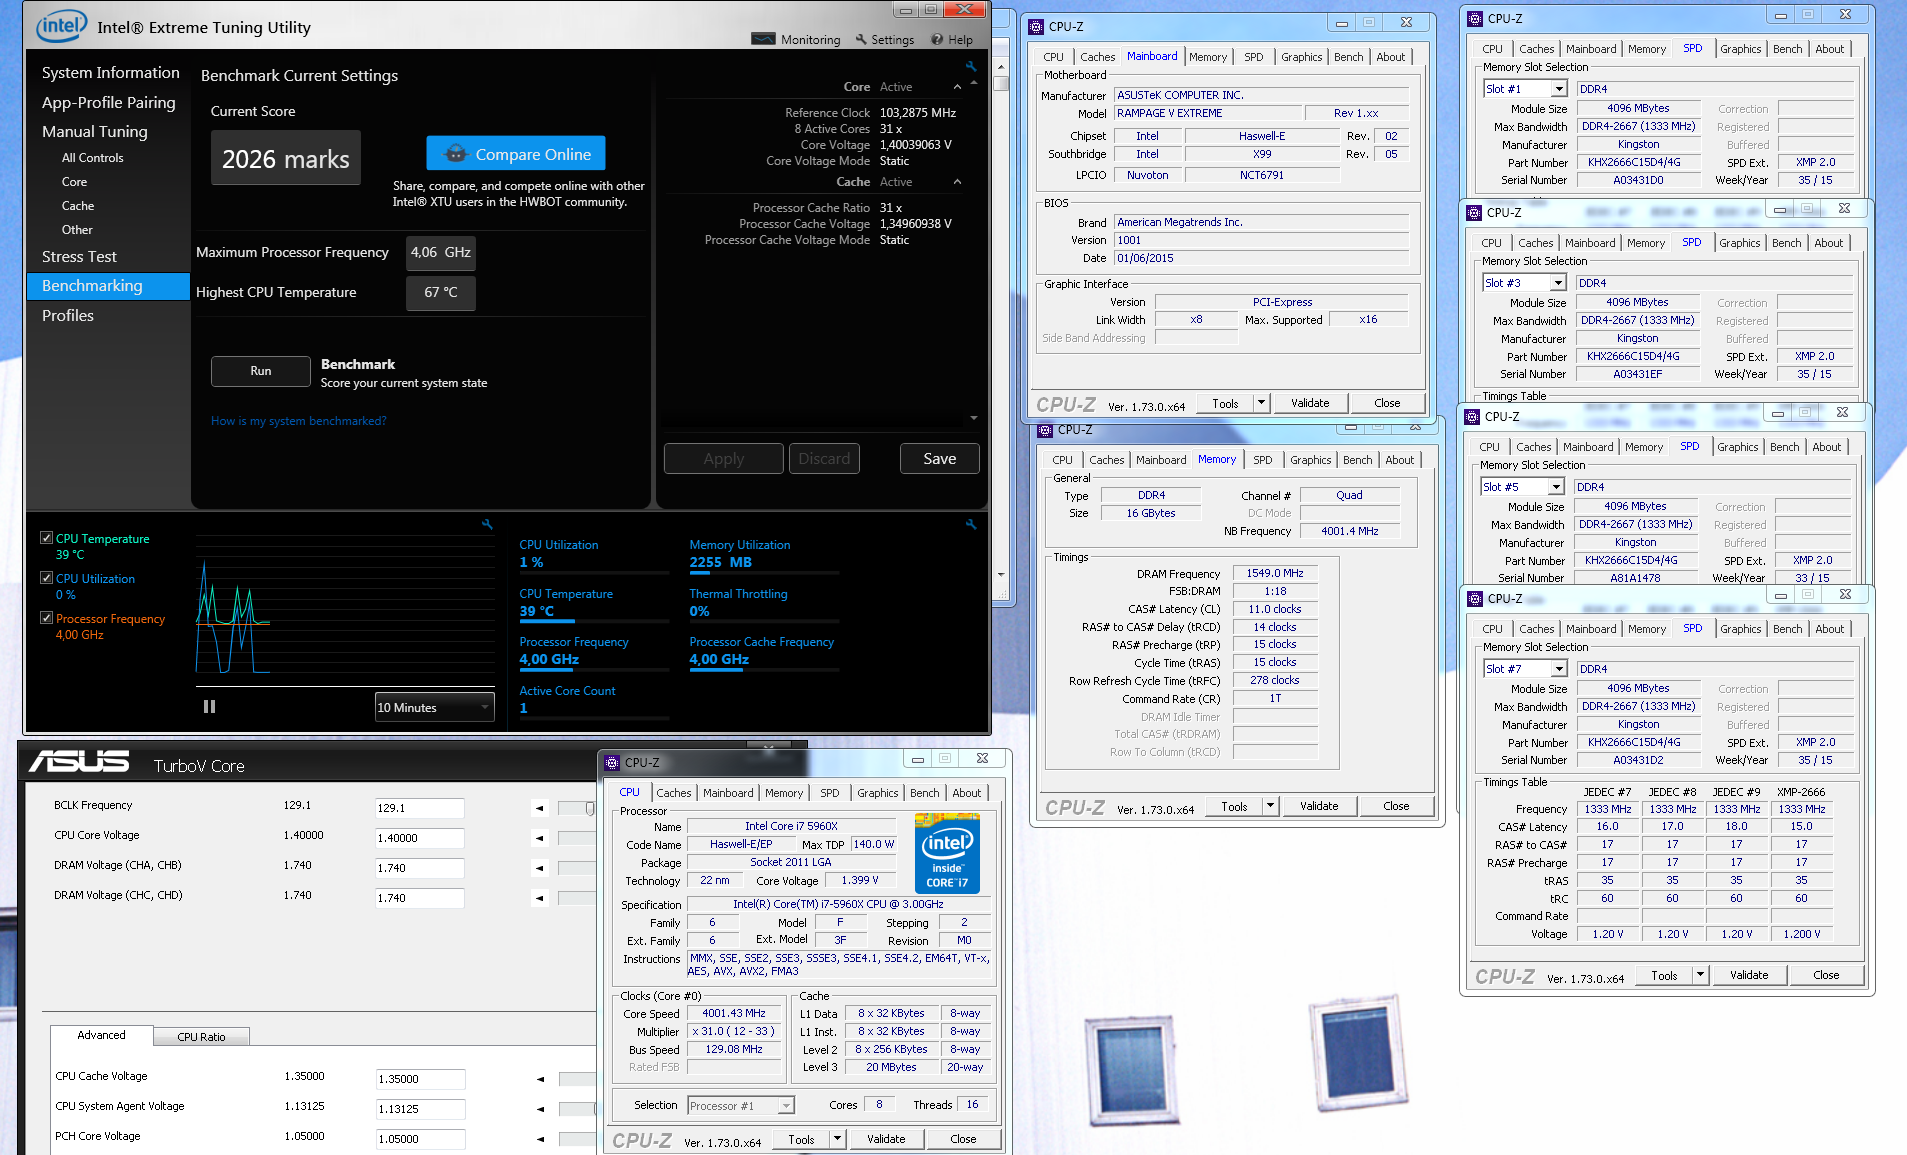Click the left arrow for DRAM Voltage (CHA, CHB)
The width and height of the screenshot is (1907, 1155).
tap(540, 868)
